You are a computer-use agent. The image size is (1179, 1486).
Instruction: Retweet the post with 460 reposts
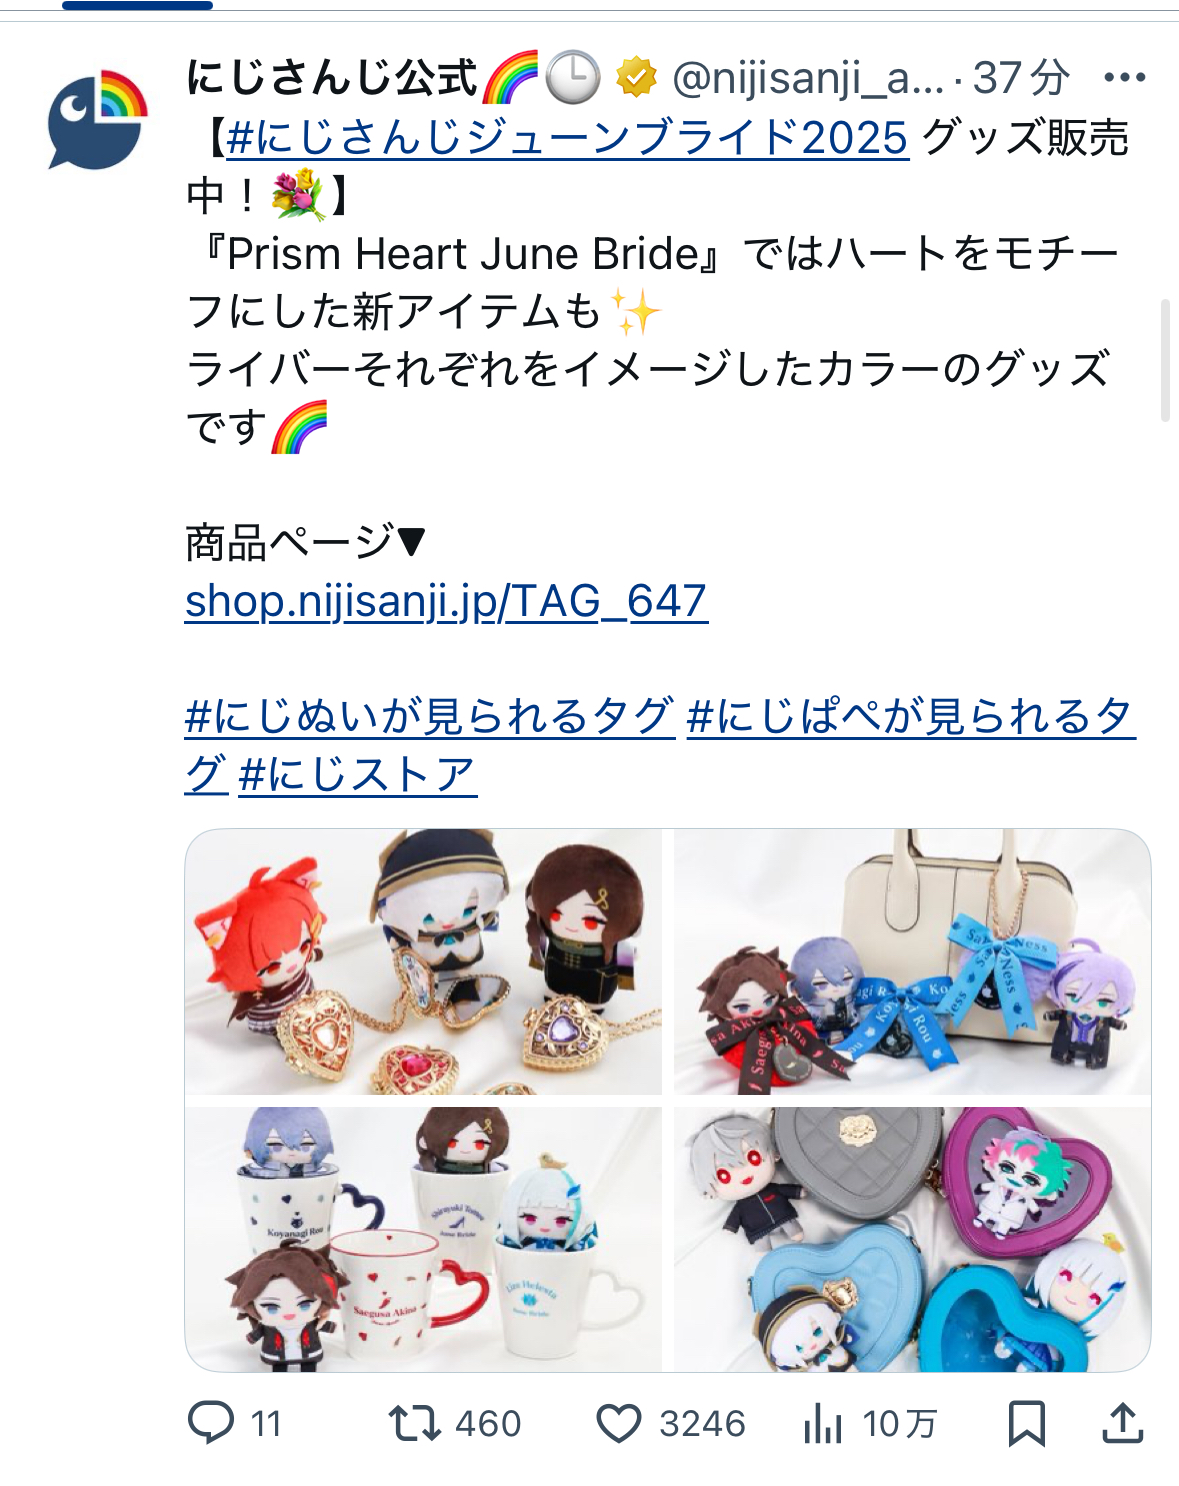coord(414,1423)
